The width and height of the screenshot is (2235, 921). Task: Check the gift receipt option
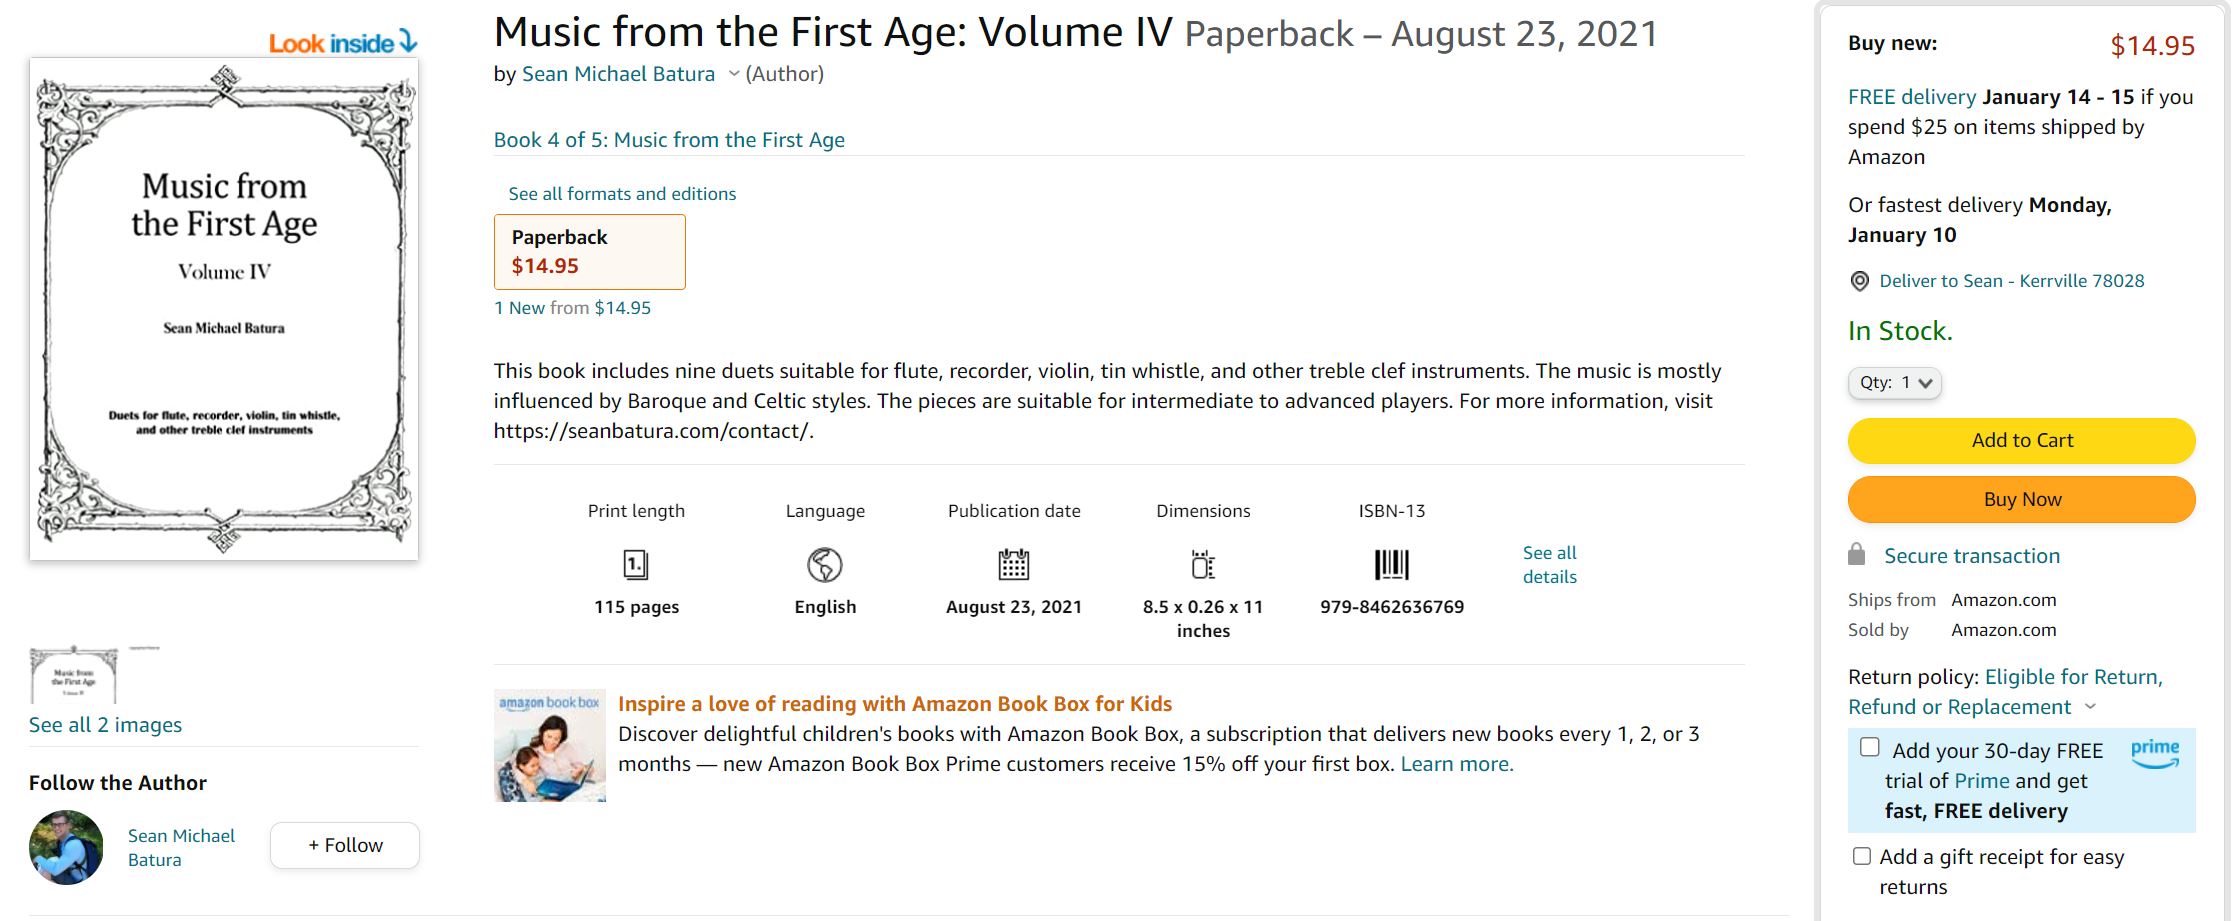point(1862,856)
